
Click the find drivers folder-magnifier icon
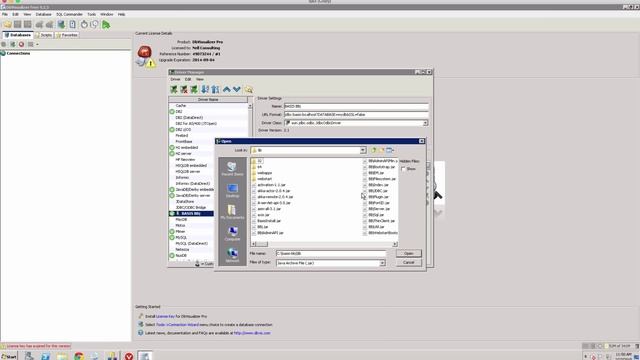coord(249,89)
